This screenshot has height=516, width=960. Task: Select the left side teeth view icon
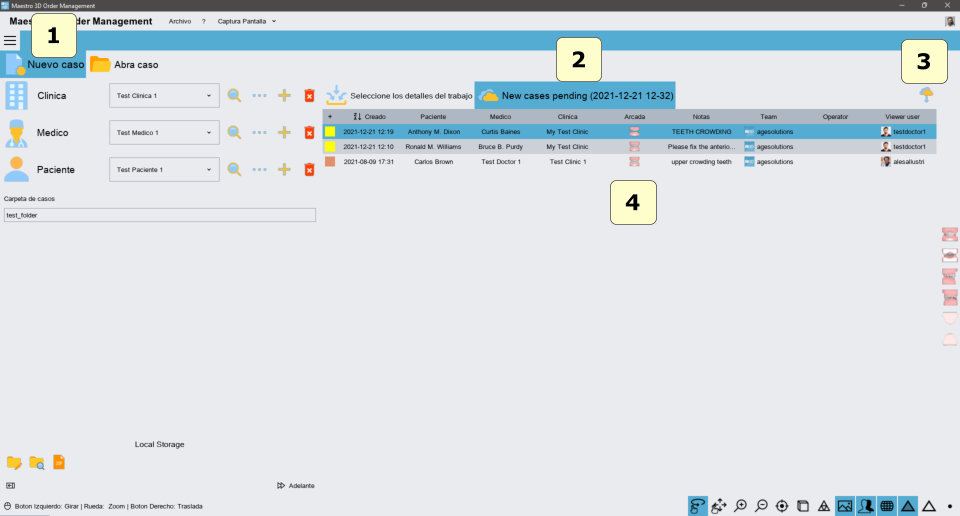pyautogui.click(x=950, y=297)
